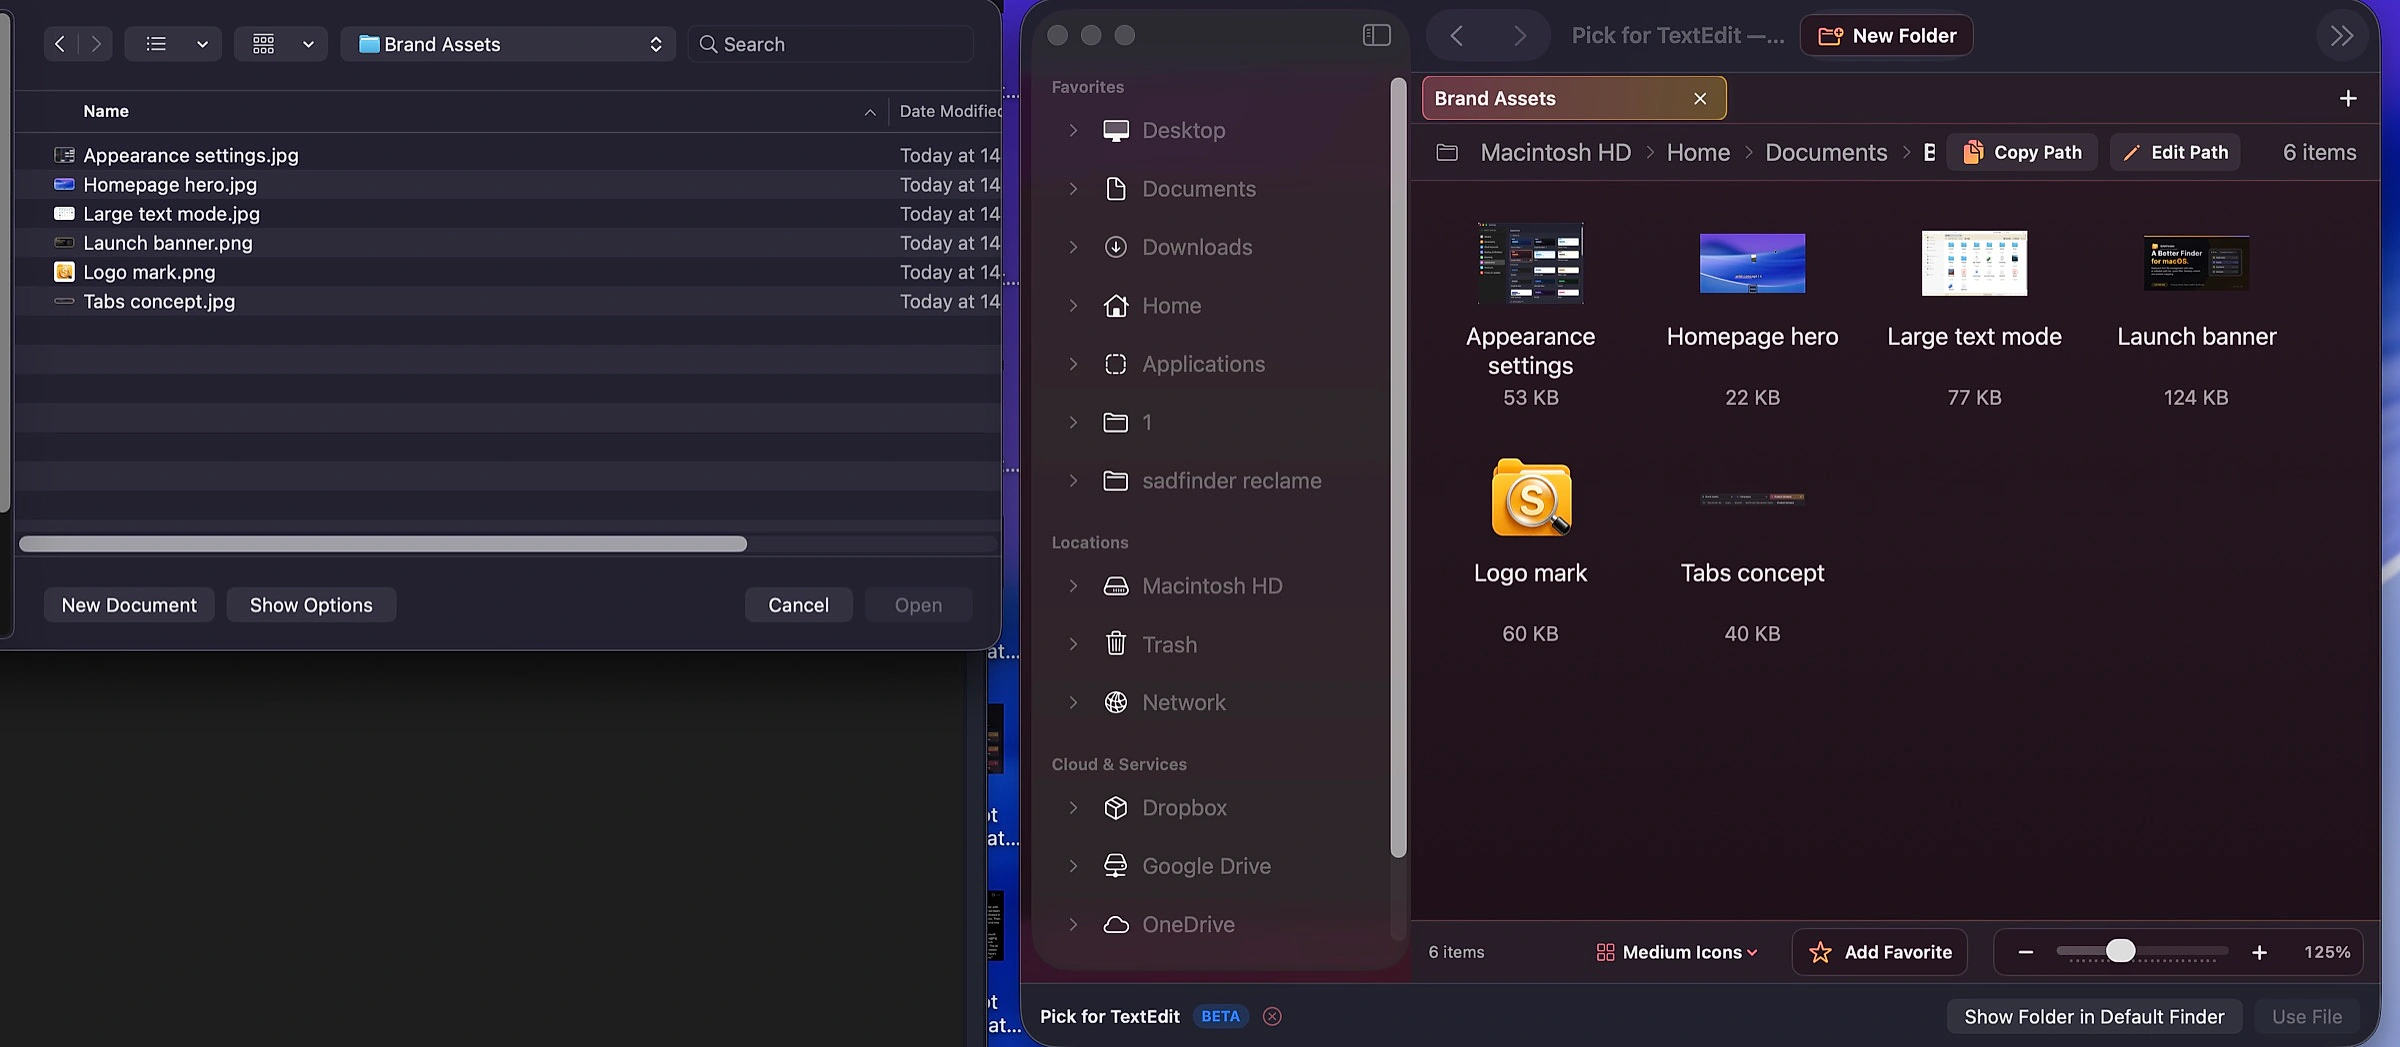
Task: Click Show Options button
Action: 311,605
